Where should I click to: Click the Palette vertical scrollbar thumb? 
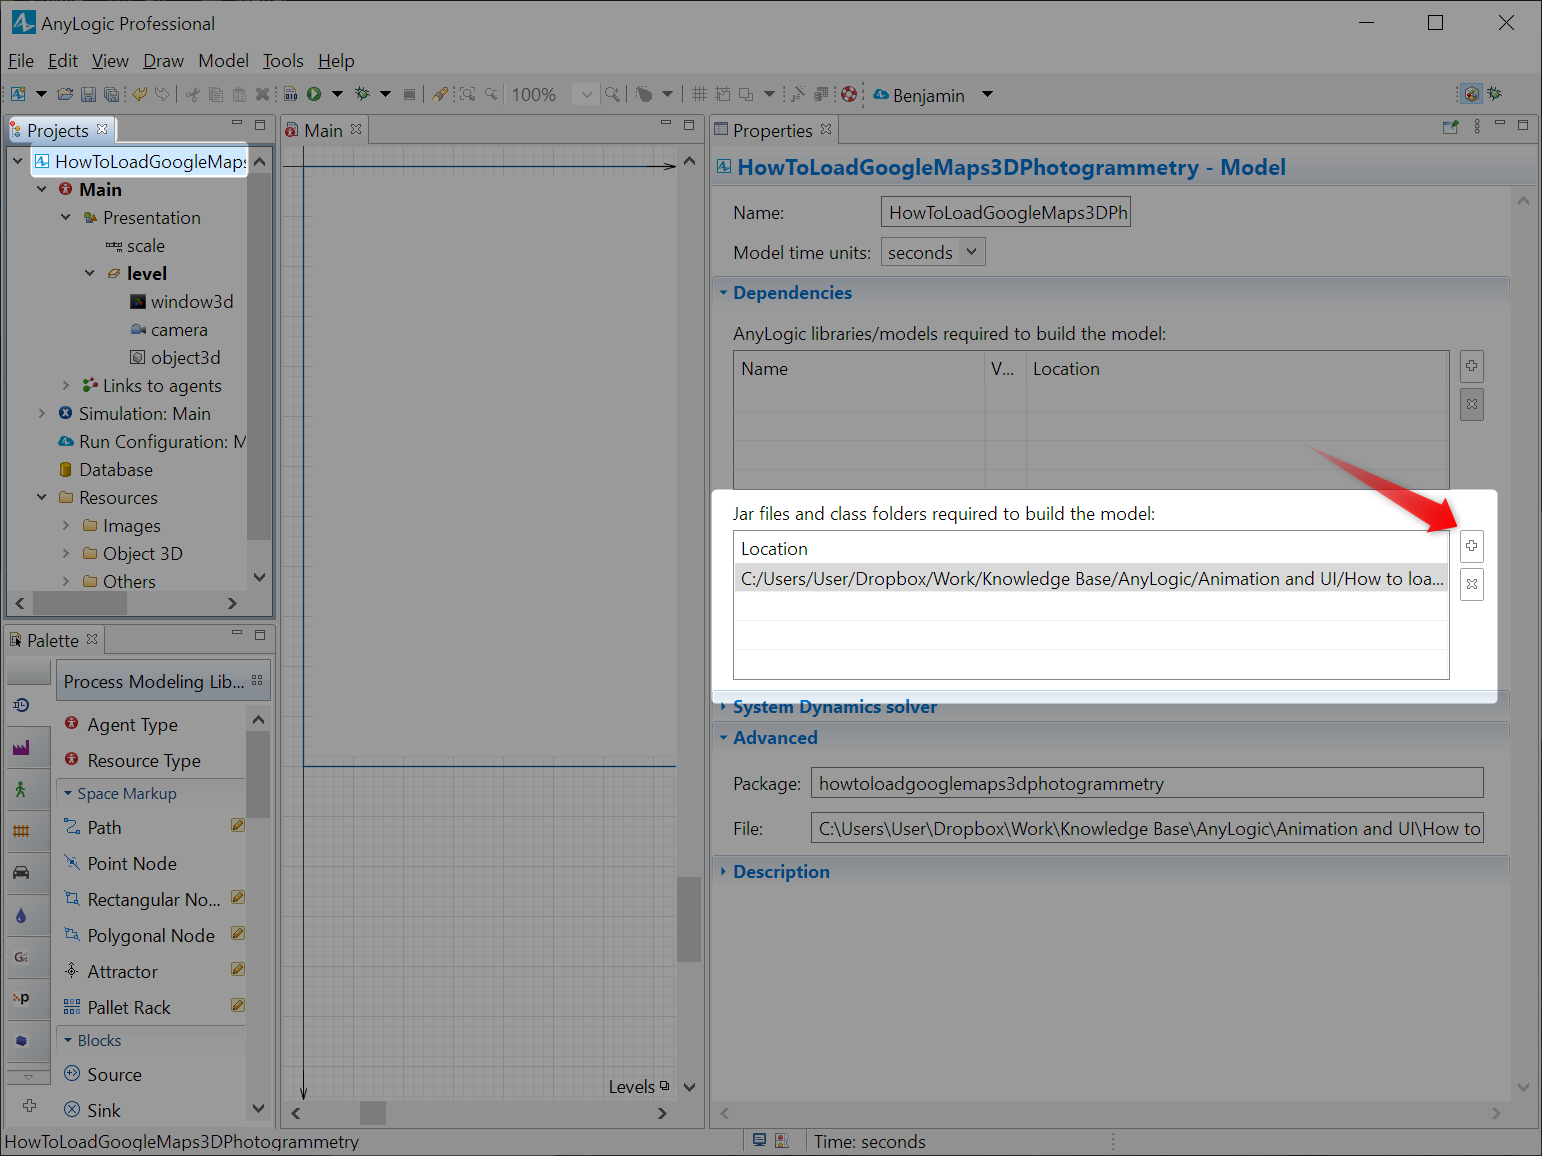click(x=258, y=774)
